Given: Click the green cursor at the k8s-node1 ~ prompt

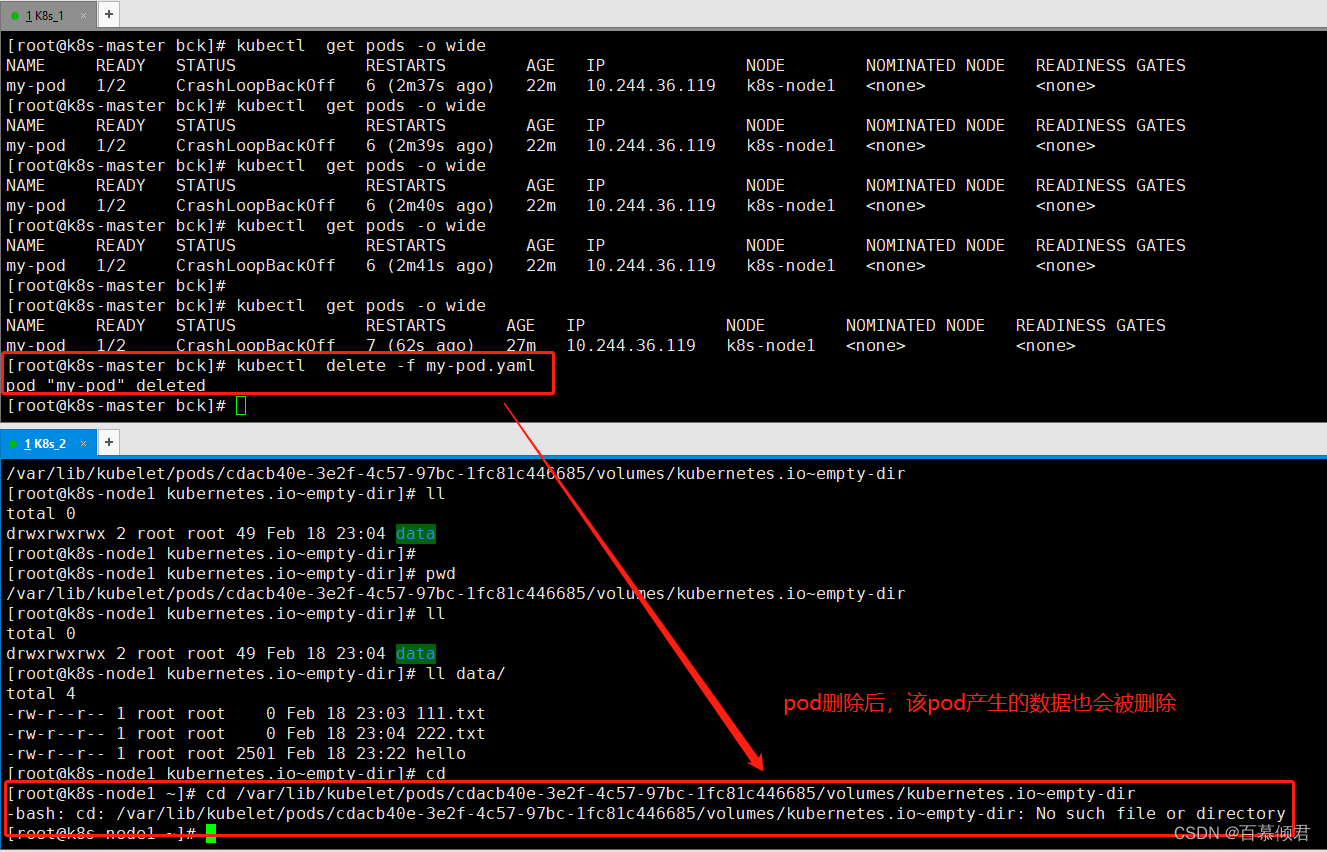Looking at the screenshot, I should point(211,833).
